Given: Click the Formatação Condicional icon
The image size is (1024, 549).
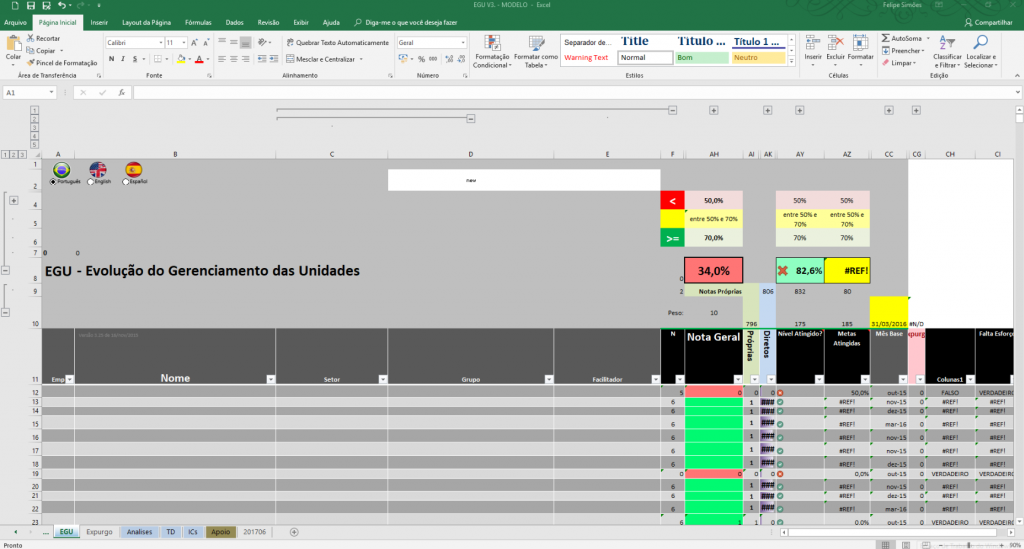Looking at the screenshot, I should point(492,44).
